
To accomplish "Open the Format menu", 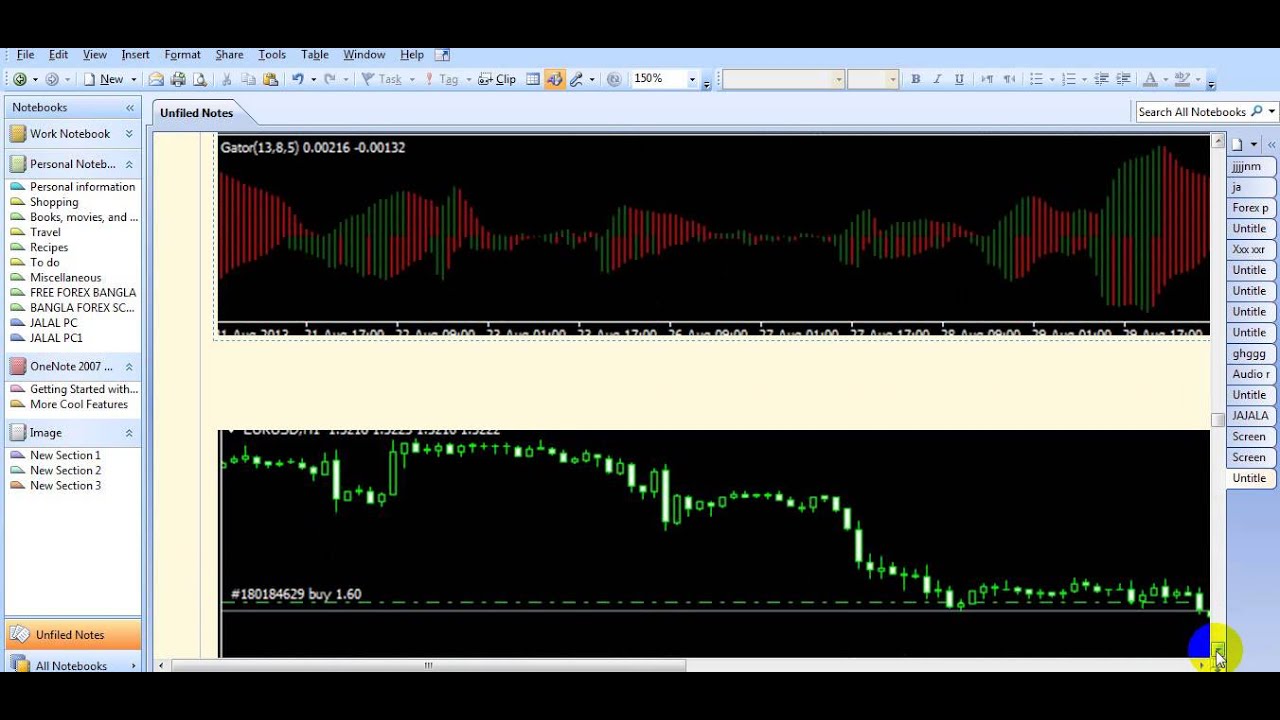I will [x=182, y=55].
